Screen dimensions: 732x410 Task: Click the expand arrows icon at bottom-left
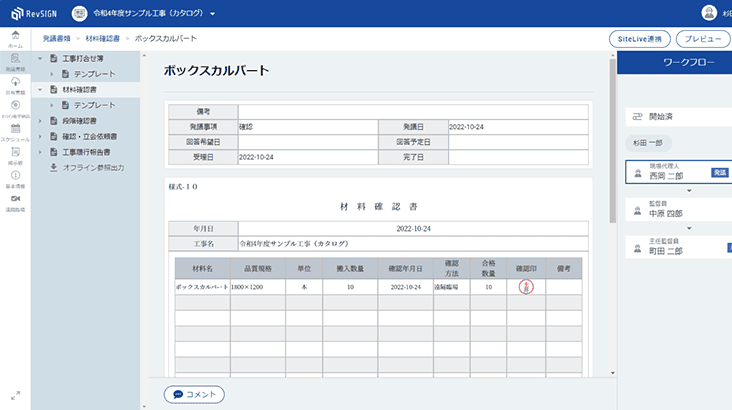15,396
